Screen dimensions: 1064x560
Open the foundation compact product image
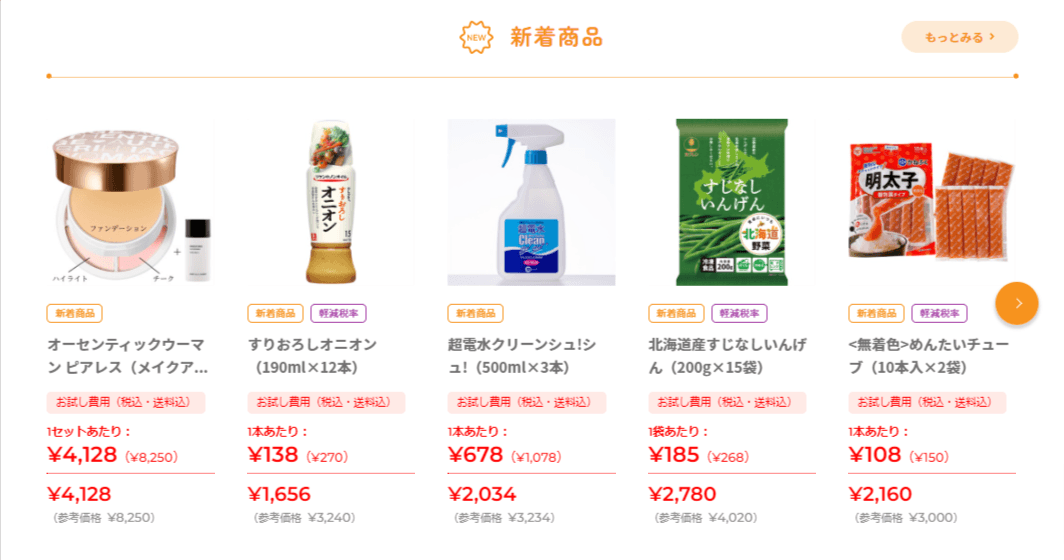[130, 204]
